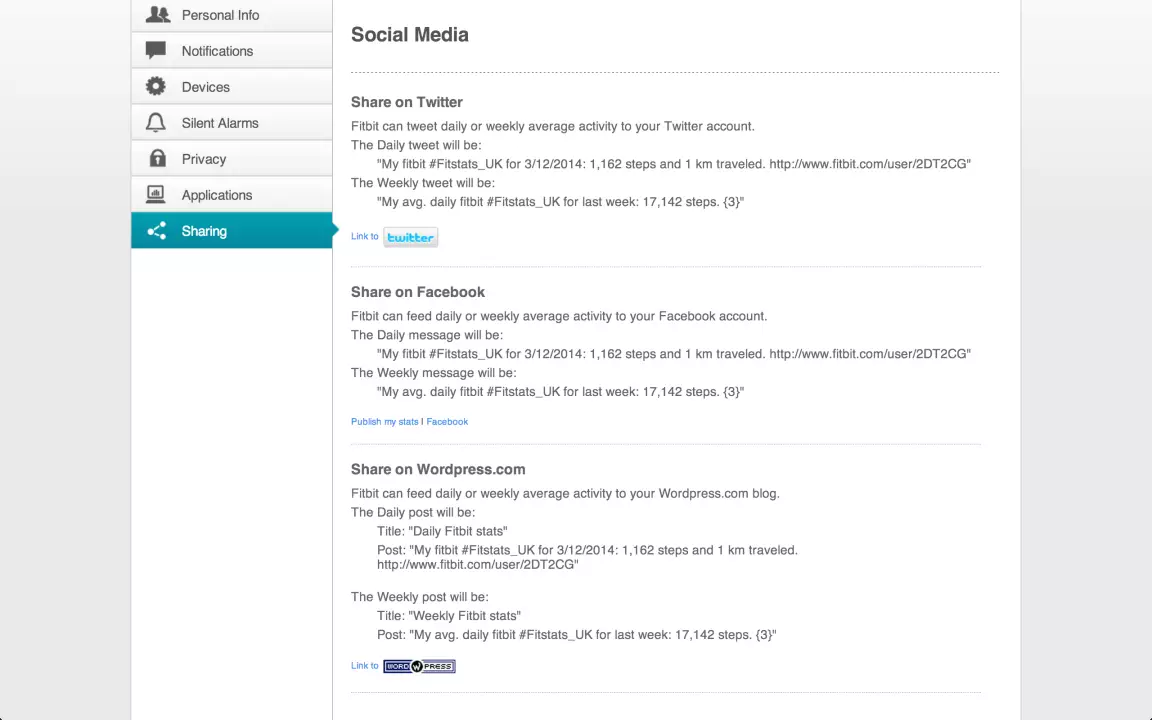This screenshot has height=720, width=1152.
Task: Click Link to text beside WordPress
Action: point(364,666)
